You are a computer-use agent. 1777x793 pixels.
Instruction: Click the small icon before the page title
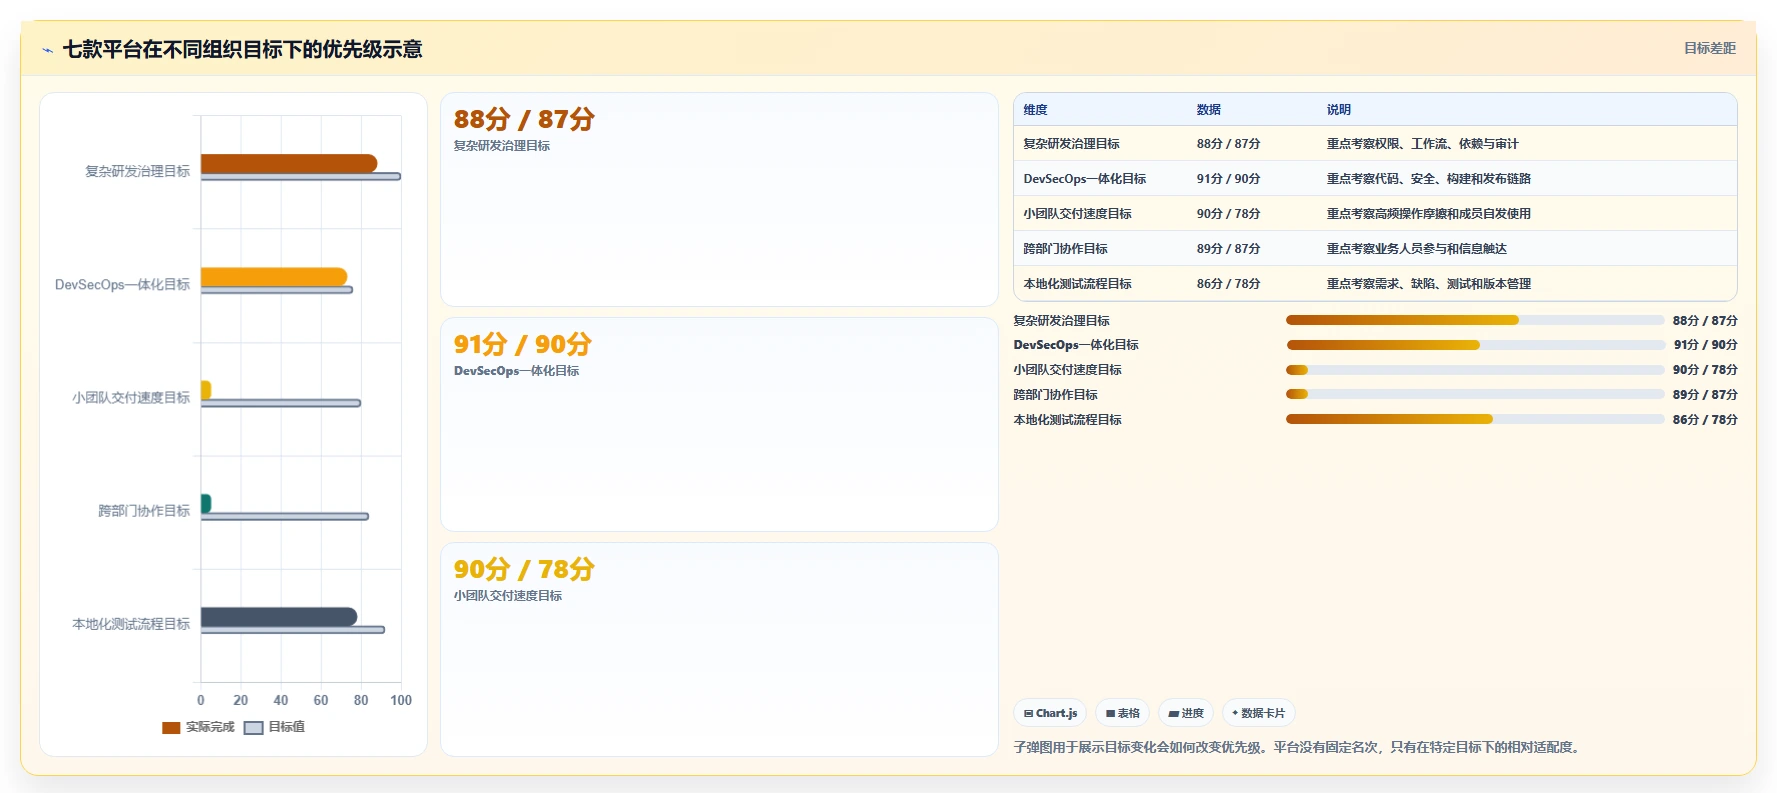pos(47,50)
